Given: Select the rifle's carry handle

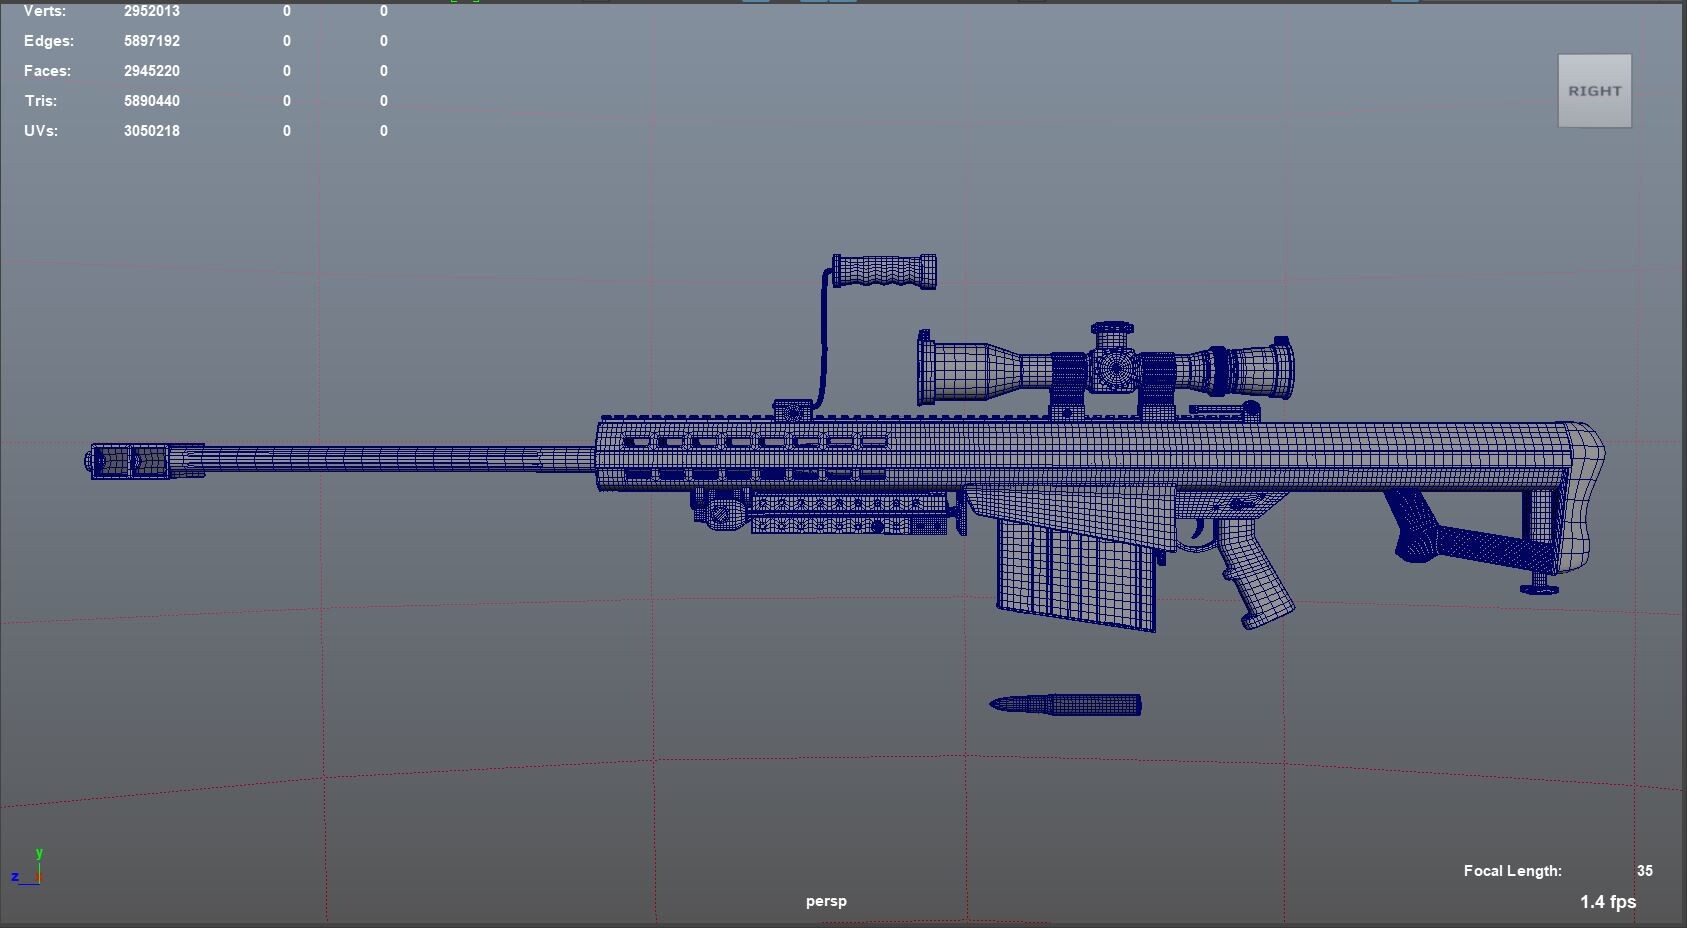Looking at the screenshot, I should click(x=883, y=270).
